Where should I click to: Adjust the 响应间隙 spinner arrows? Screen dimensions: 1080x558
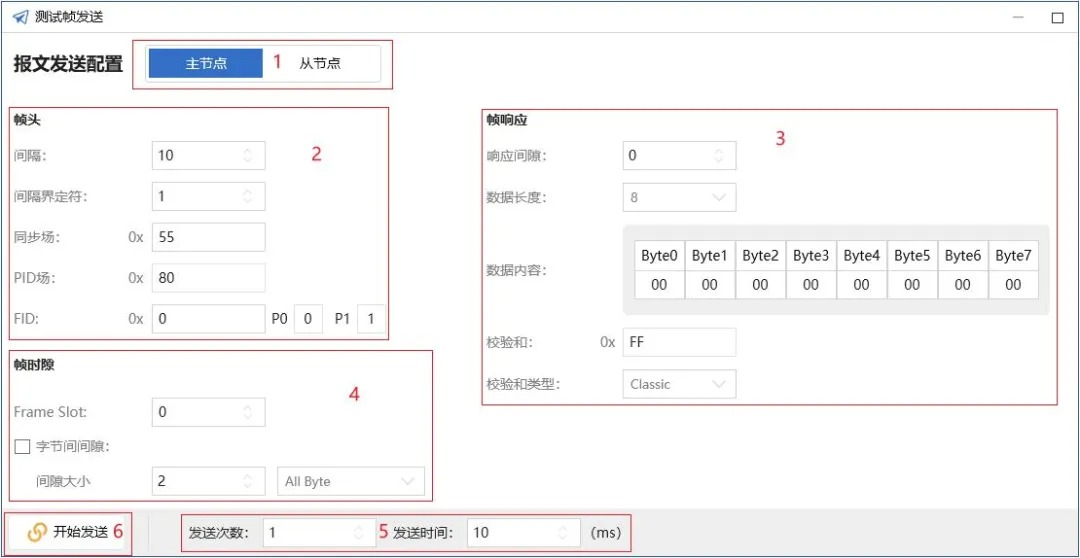coord(718,156)
